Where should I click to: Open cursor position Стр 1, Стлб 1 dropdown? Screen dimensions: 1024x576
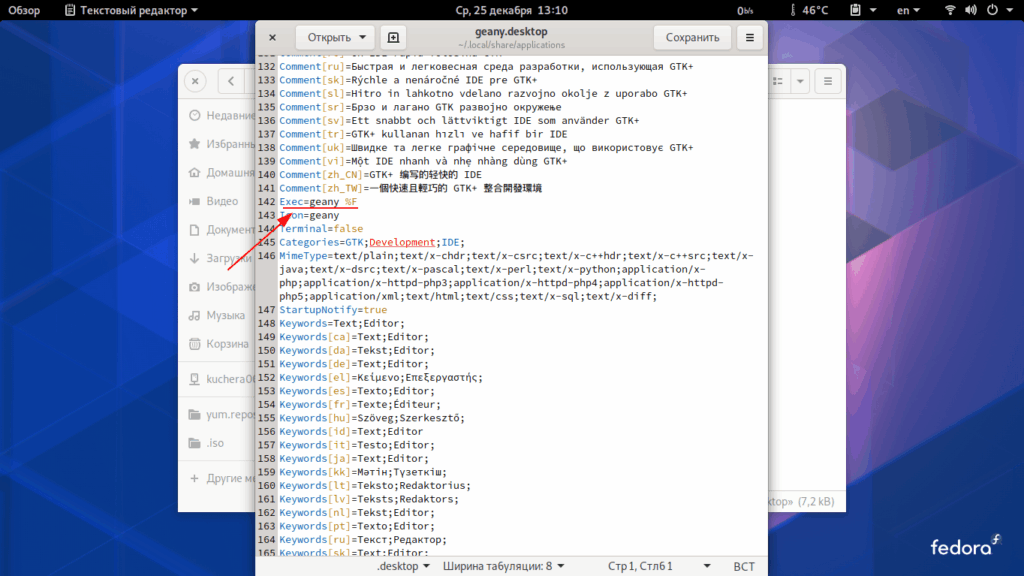pos(658,566)
